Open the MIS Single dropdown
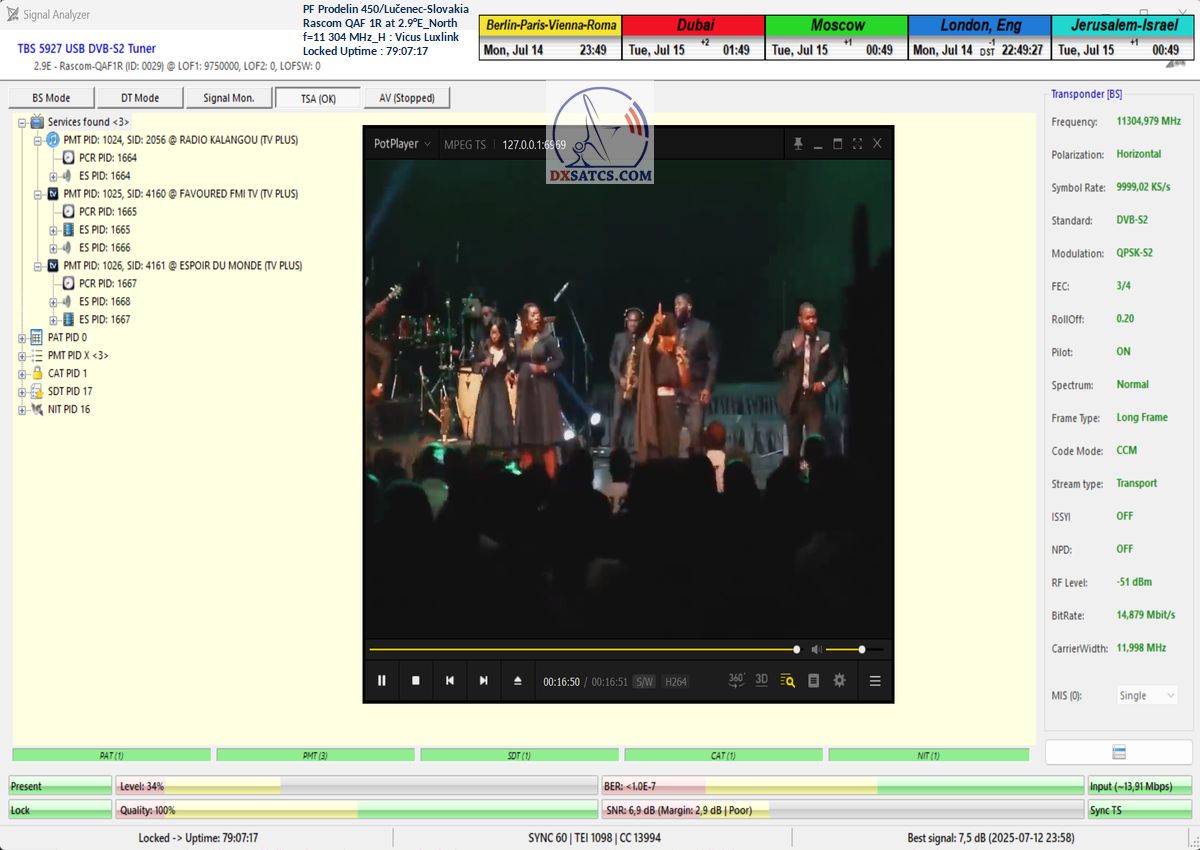Screen dimensions: 1200x850 [x=1146, y=696]
